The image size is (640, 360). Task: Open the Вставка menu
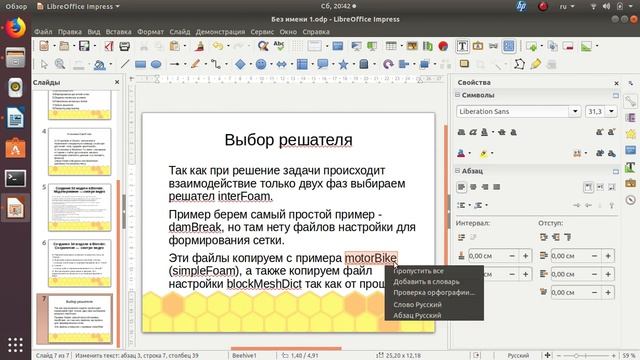(x=118, y=32)
